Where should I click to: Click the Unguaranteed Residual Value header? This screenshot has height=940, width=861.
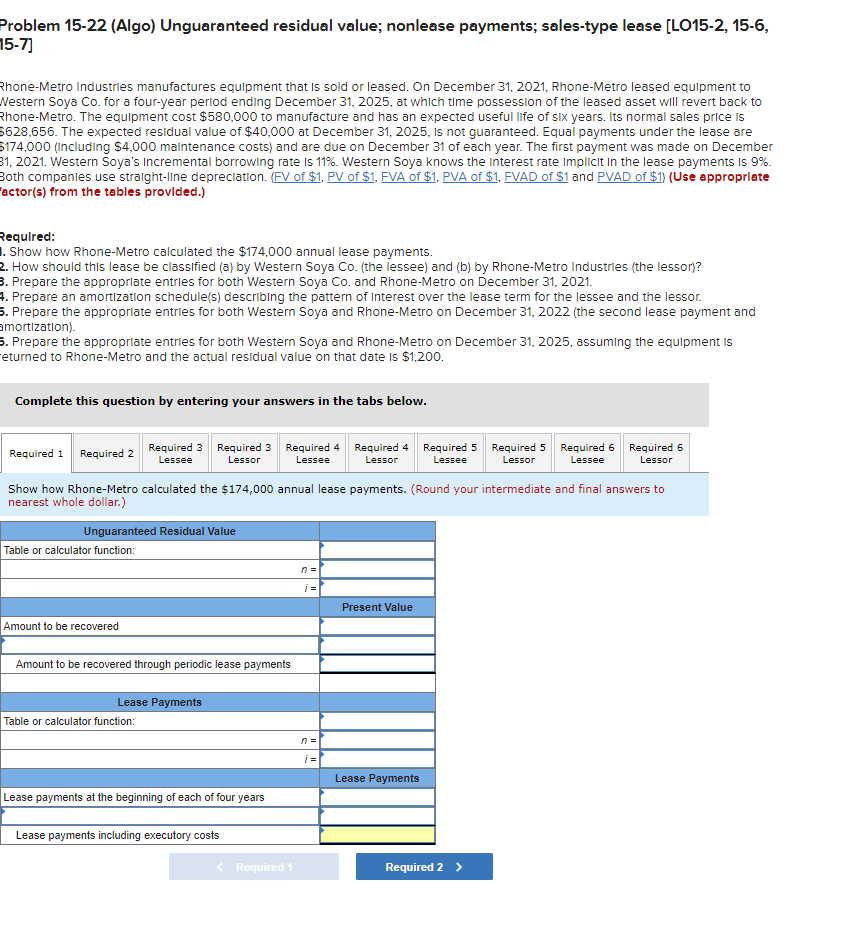(x=159, y=531)
